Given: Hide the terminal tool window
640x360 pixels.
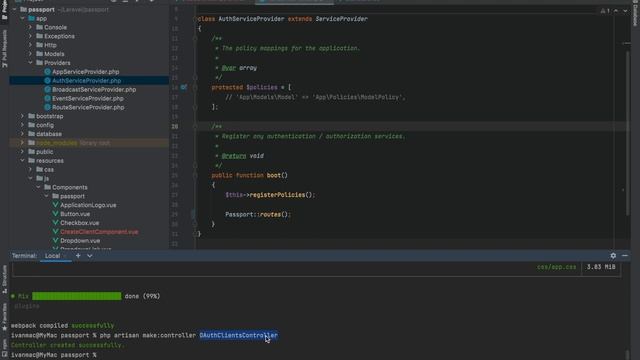Looking at the screenshot, I should click(x=625, y=256).
